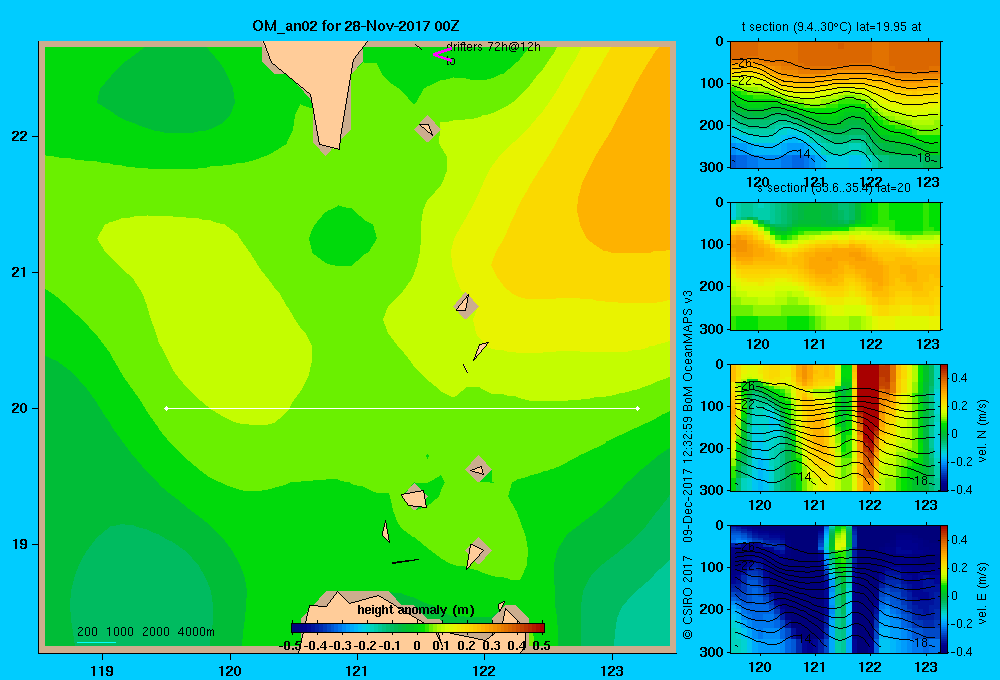Click the 18 contour label in the t section
This screenshot has height=680, width=1000.
[x=924, y=158]
